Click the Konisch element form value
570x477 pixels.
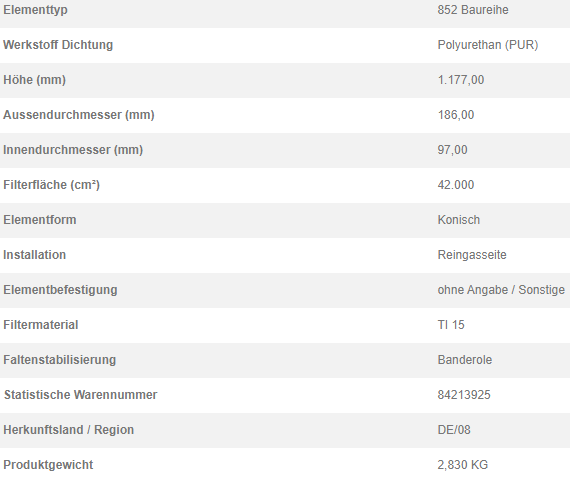click(459, 220)
